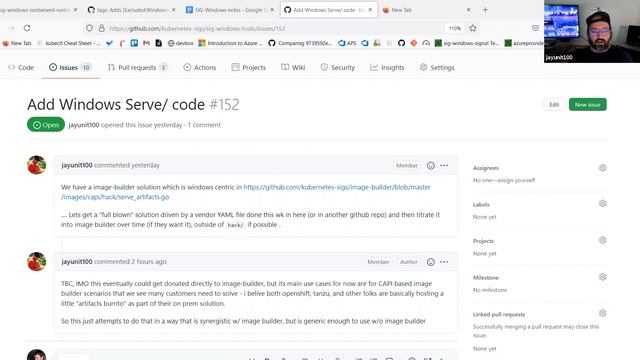640x360 pixels.
Task: Click the green Open status badge
Action: (46, 124)
